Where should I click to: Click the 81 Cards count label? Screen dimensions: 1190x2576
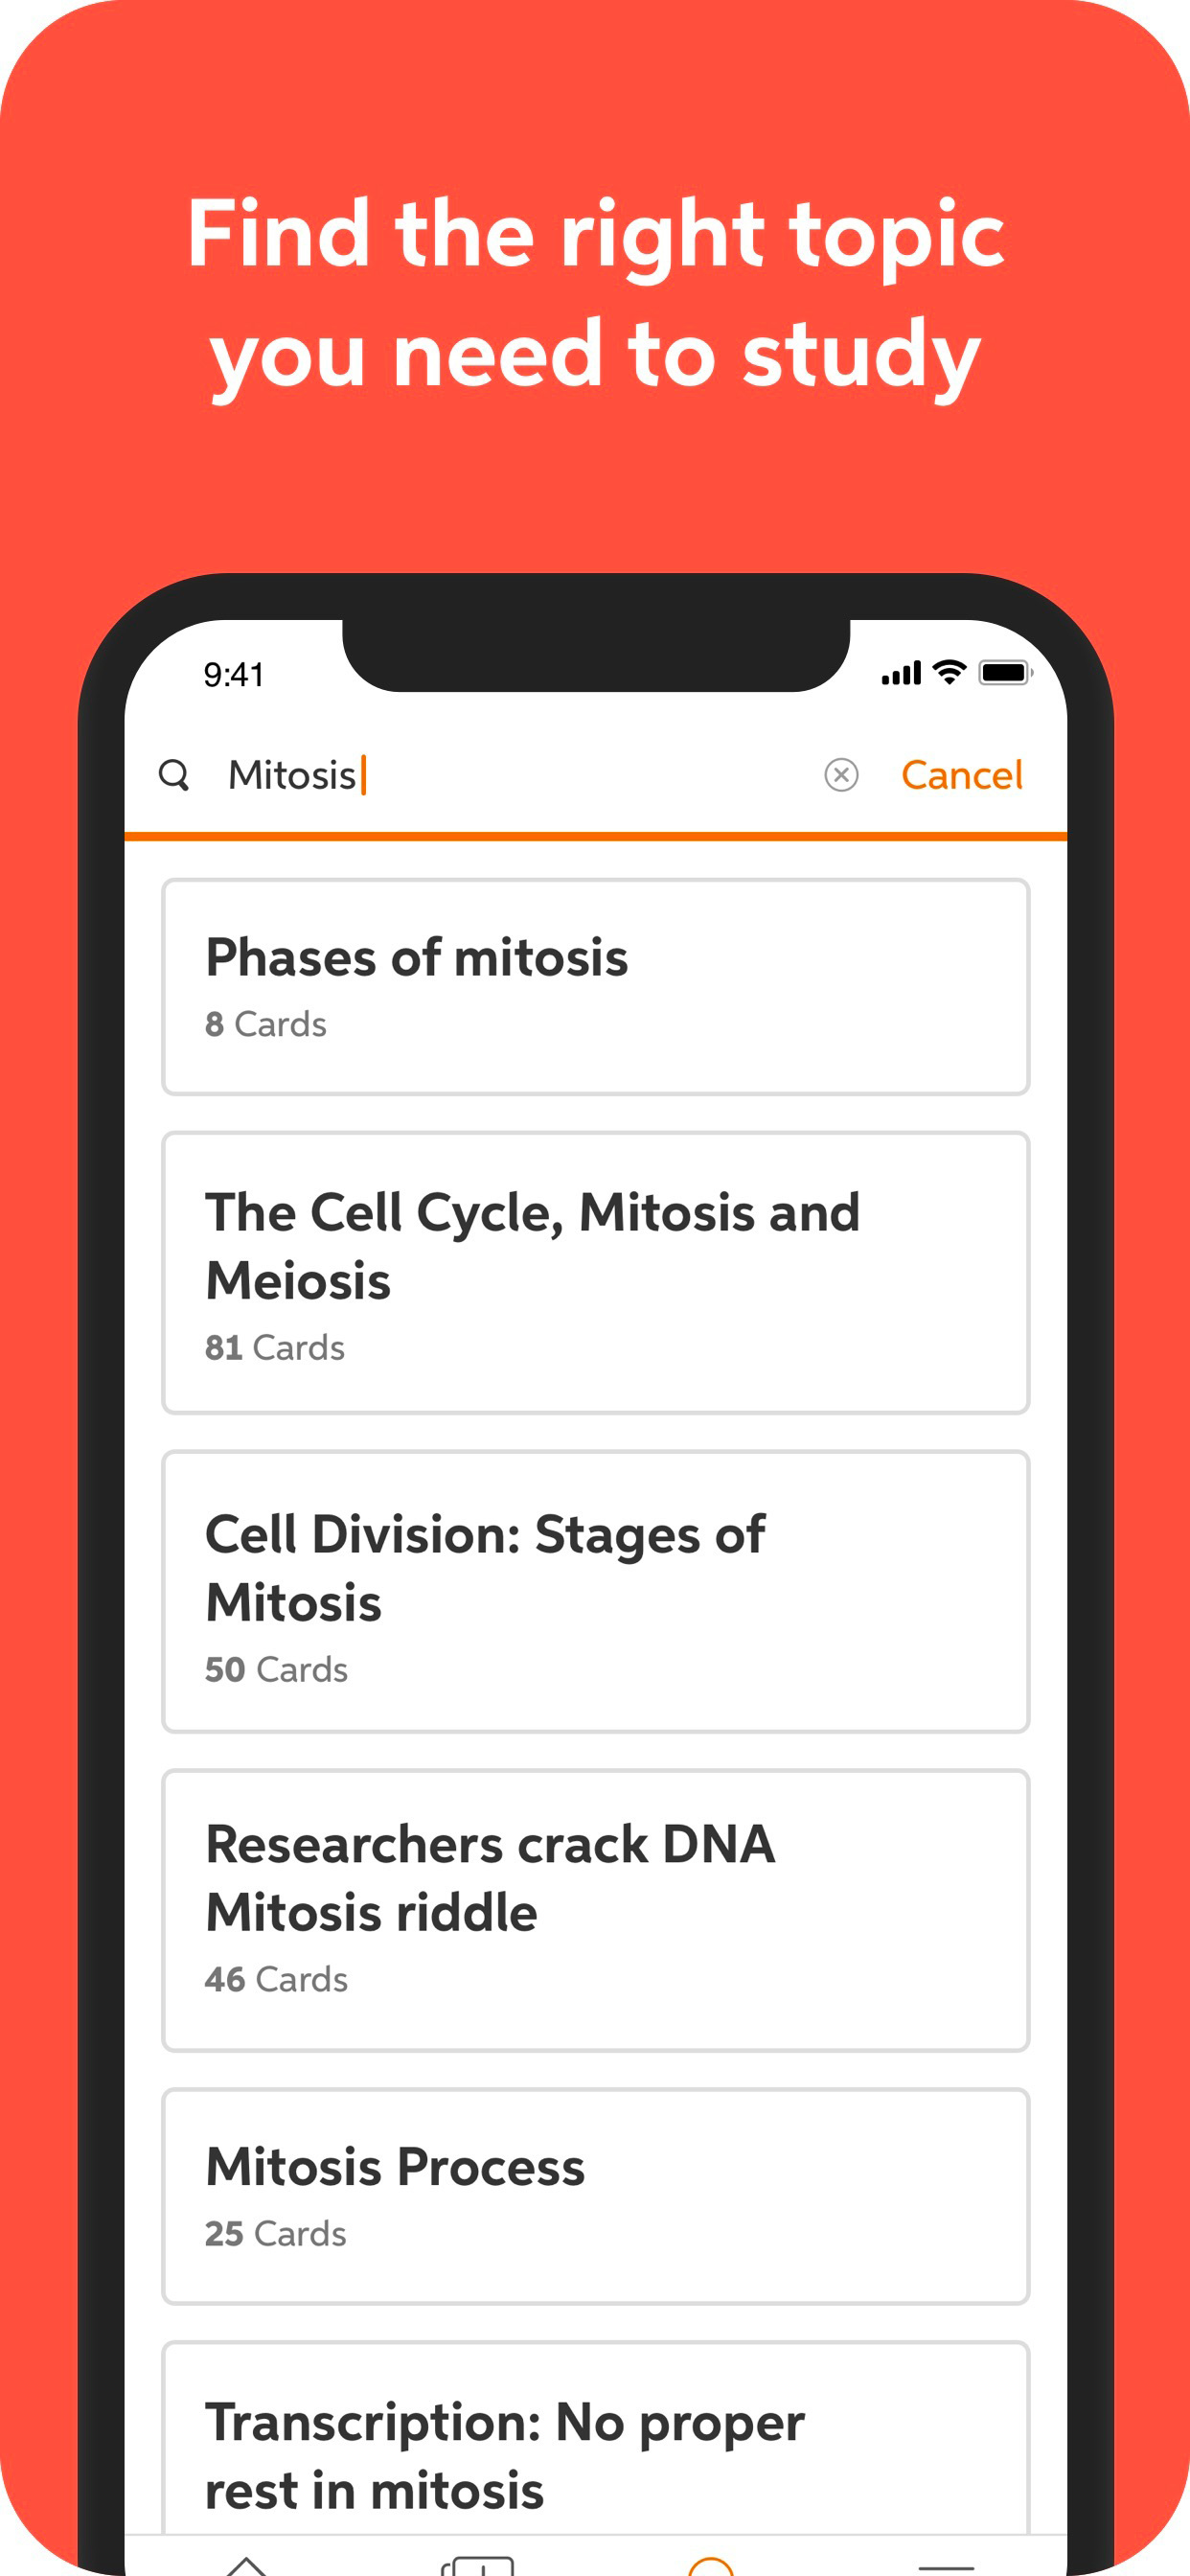[275, 1348]
